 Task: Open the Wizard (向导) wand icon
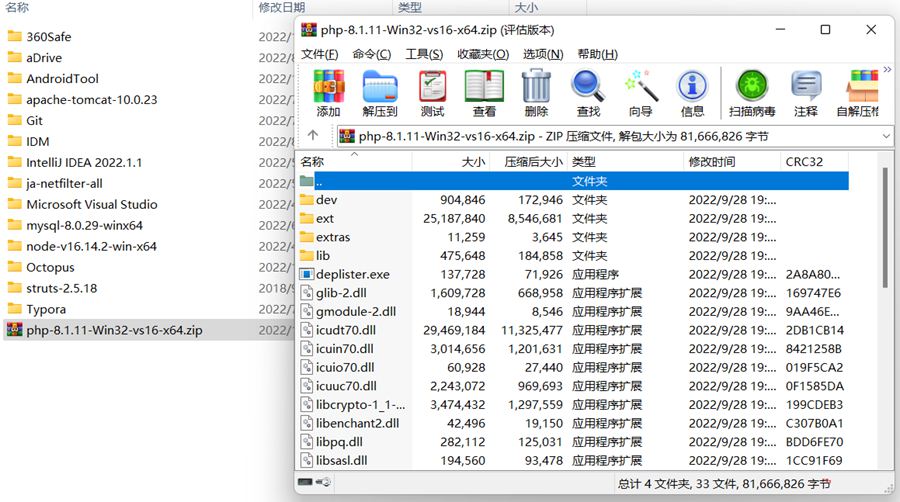(640, 92)
